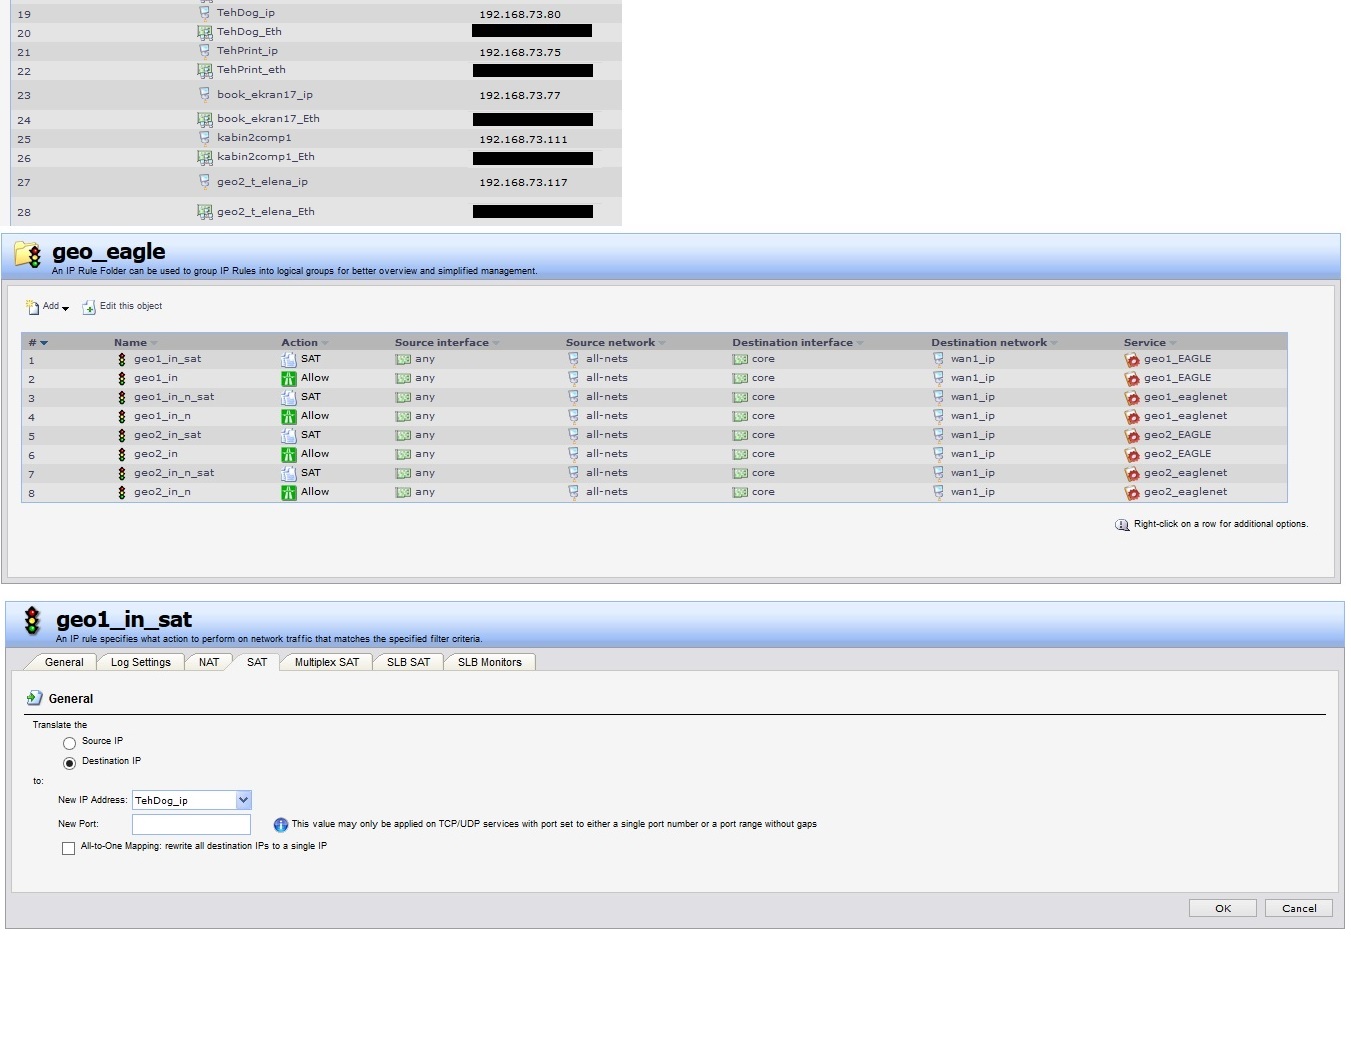Click IP address 192.168.73.80
Image resolution: width=1351 pixels, height=1039 pixels.
pyautogui.click(x=520, y=15)
